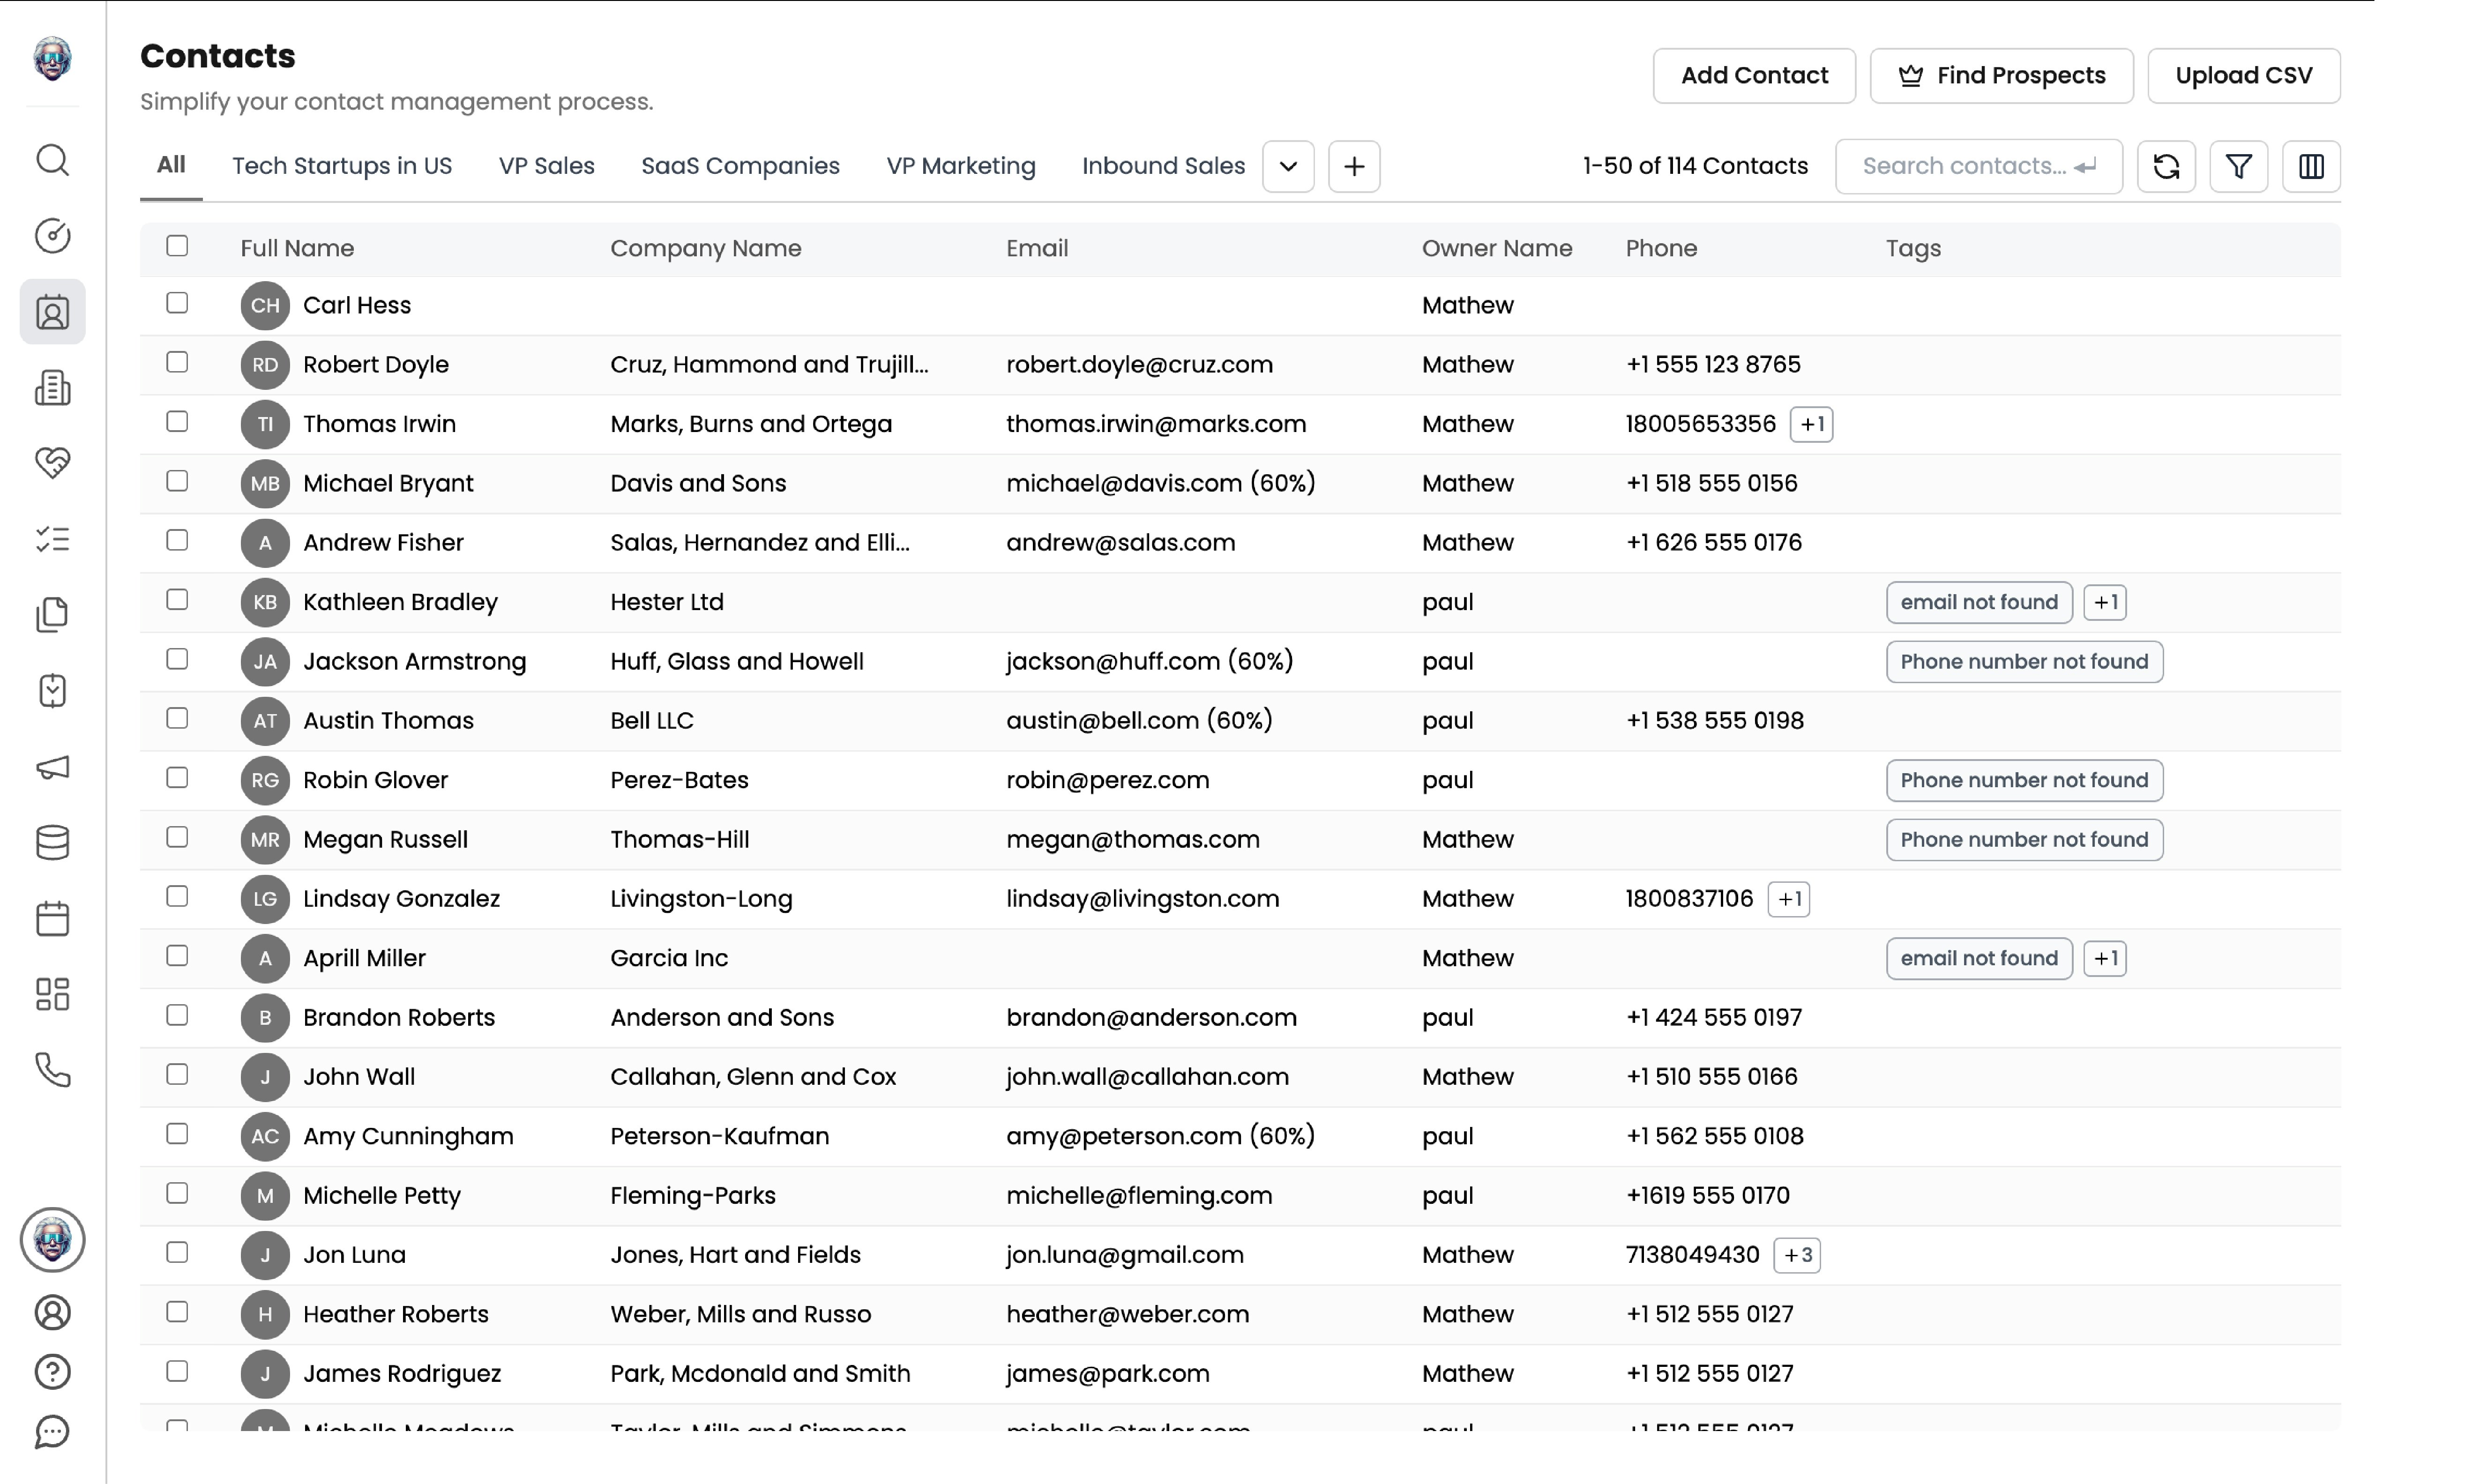Image resolution: width=2480 pixels, height=1484 pixels.
Task: Check the select-all contacts checkbox
Action: [x=177, y=245]
